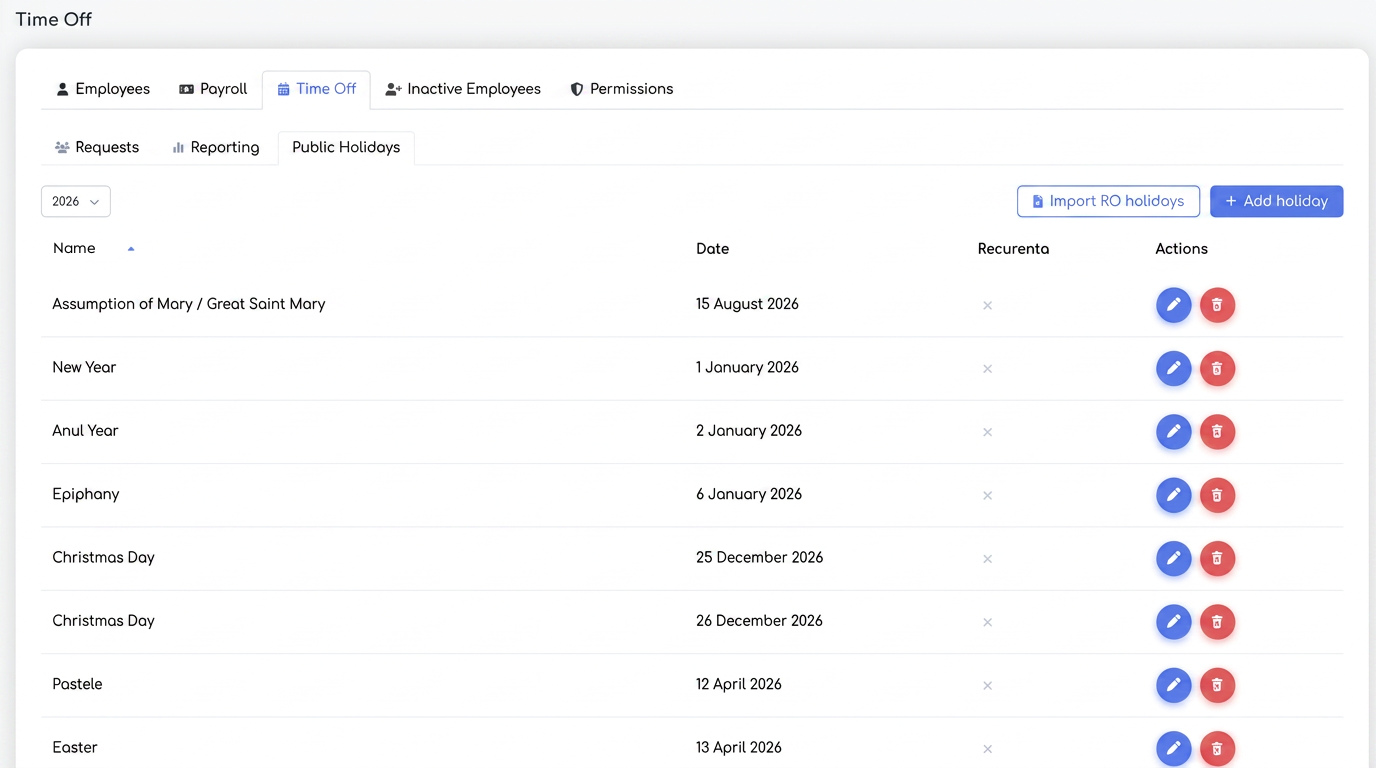Click the Add holiday button

1276,201
